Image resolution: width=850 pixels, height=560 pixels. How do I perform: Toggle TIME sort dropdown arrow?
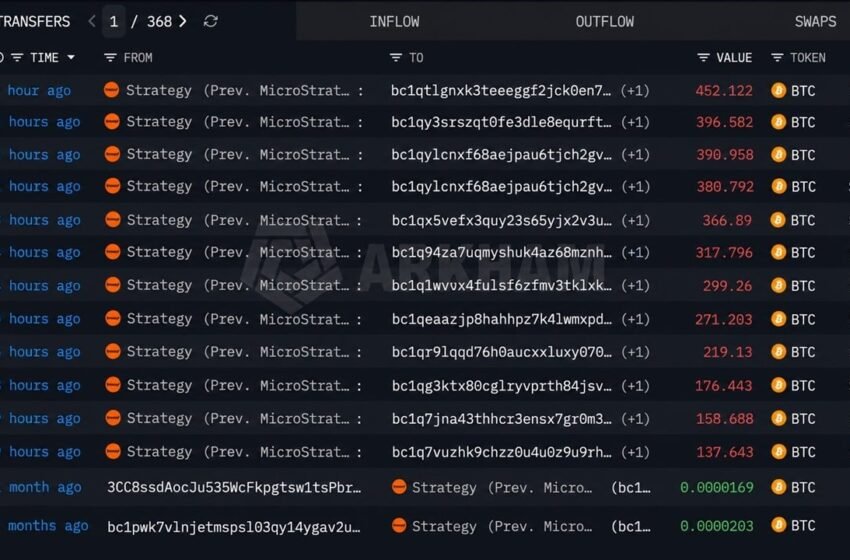coord(71,57)
